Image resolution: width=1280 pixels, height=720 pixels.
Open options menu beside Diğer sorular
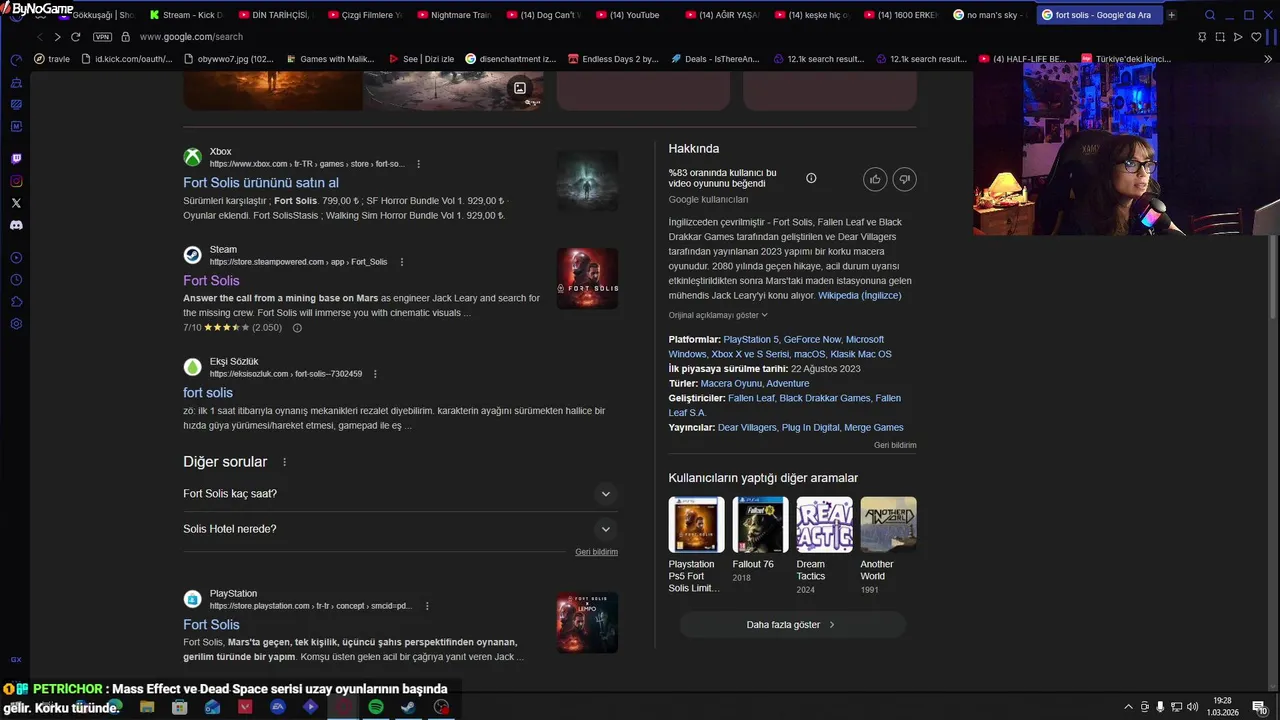point(284,462)
